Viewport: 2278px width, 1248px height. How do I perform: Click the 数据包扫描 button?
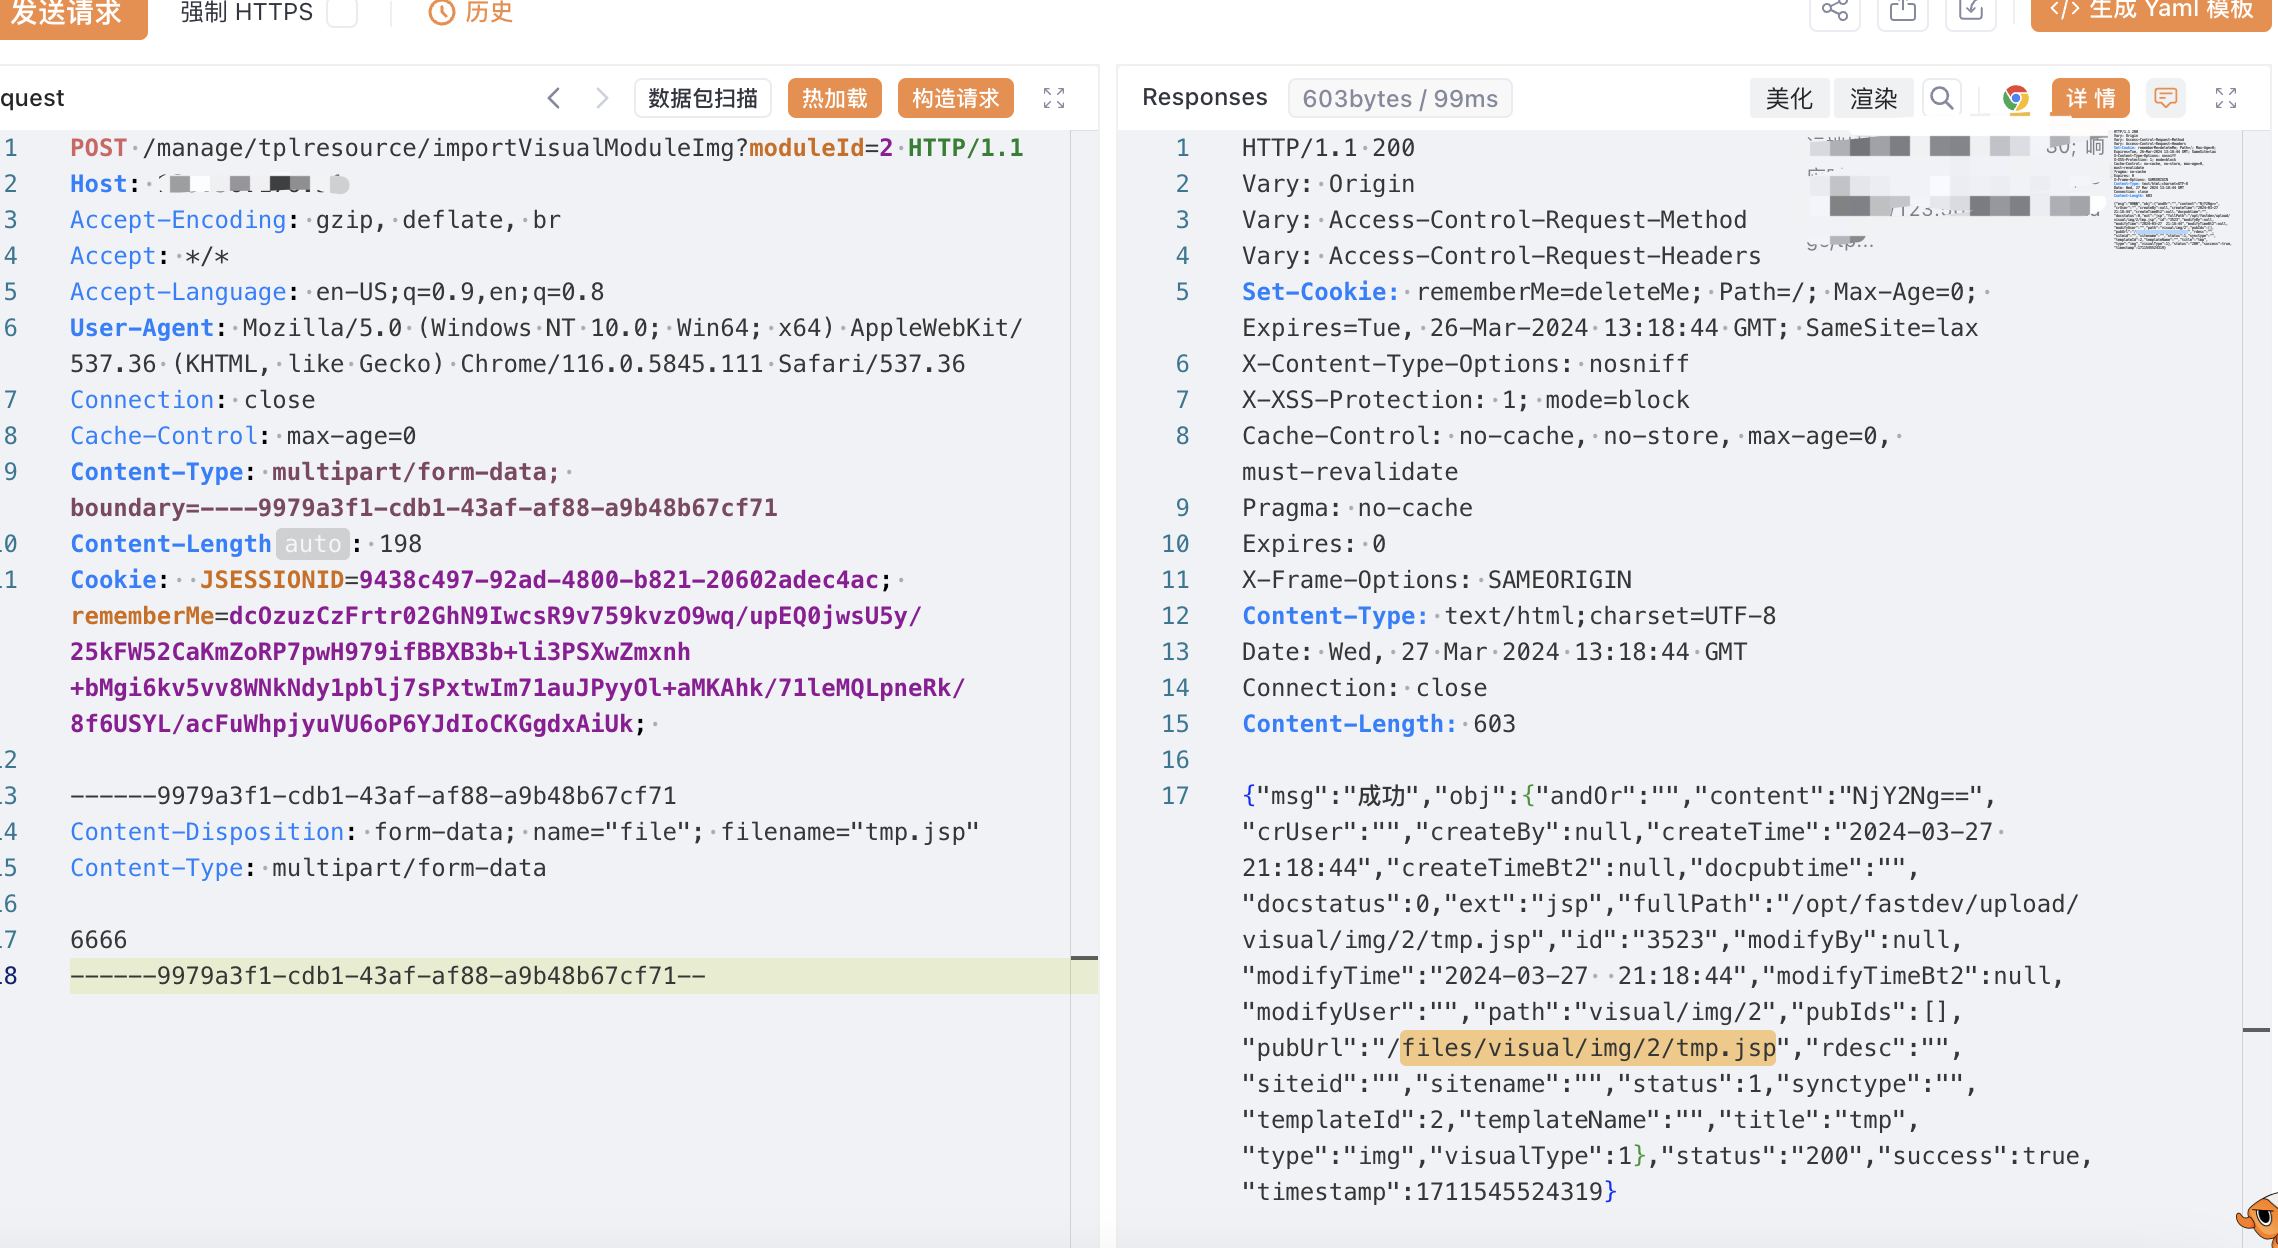(703, 98)
